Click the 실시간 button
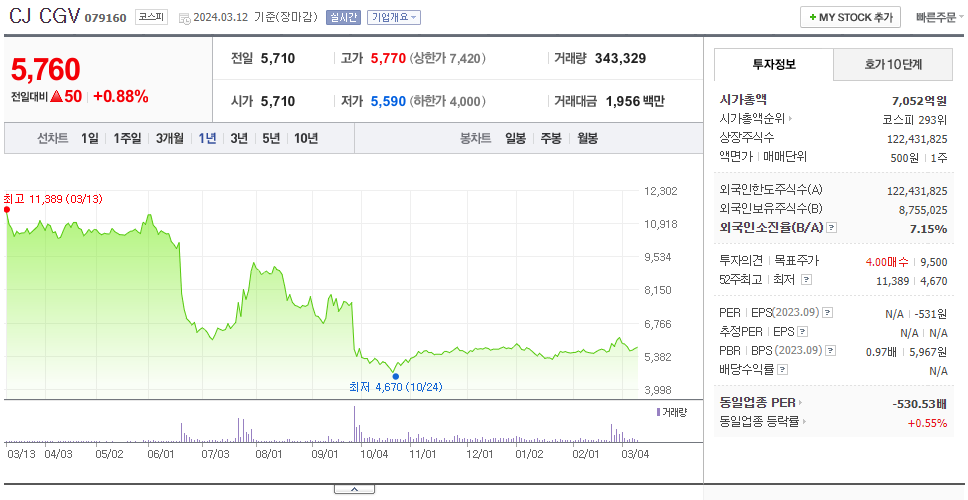 (343, 17)
